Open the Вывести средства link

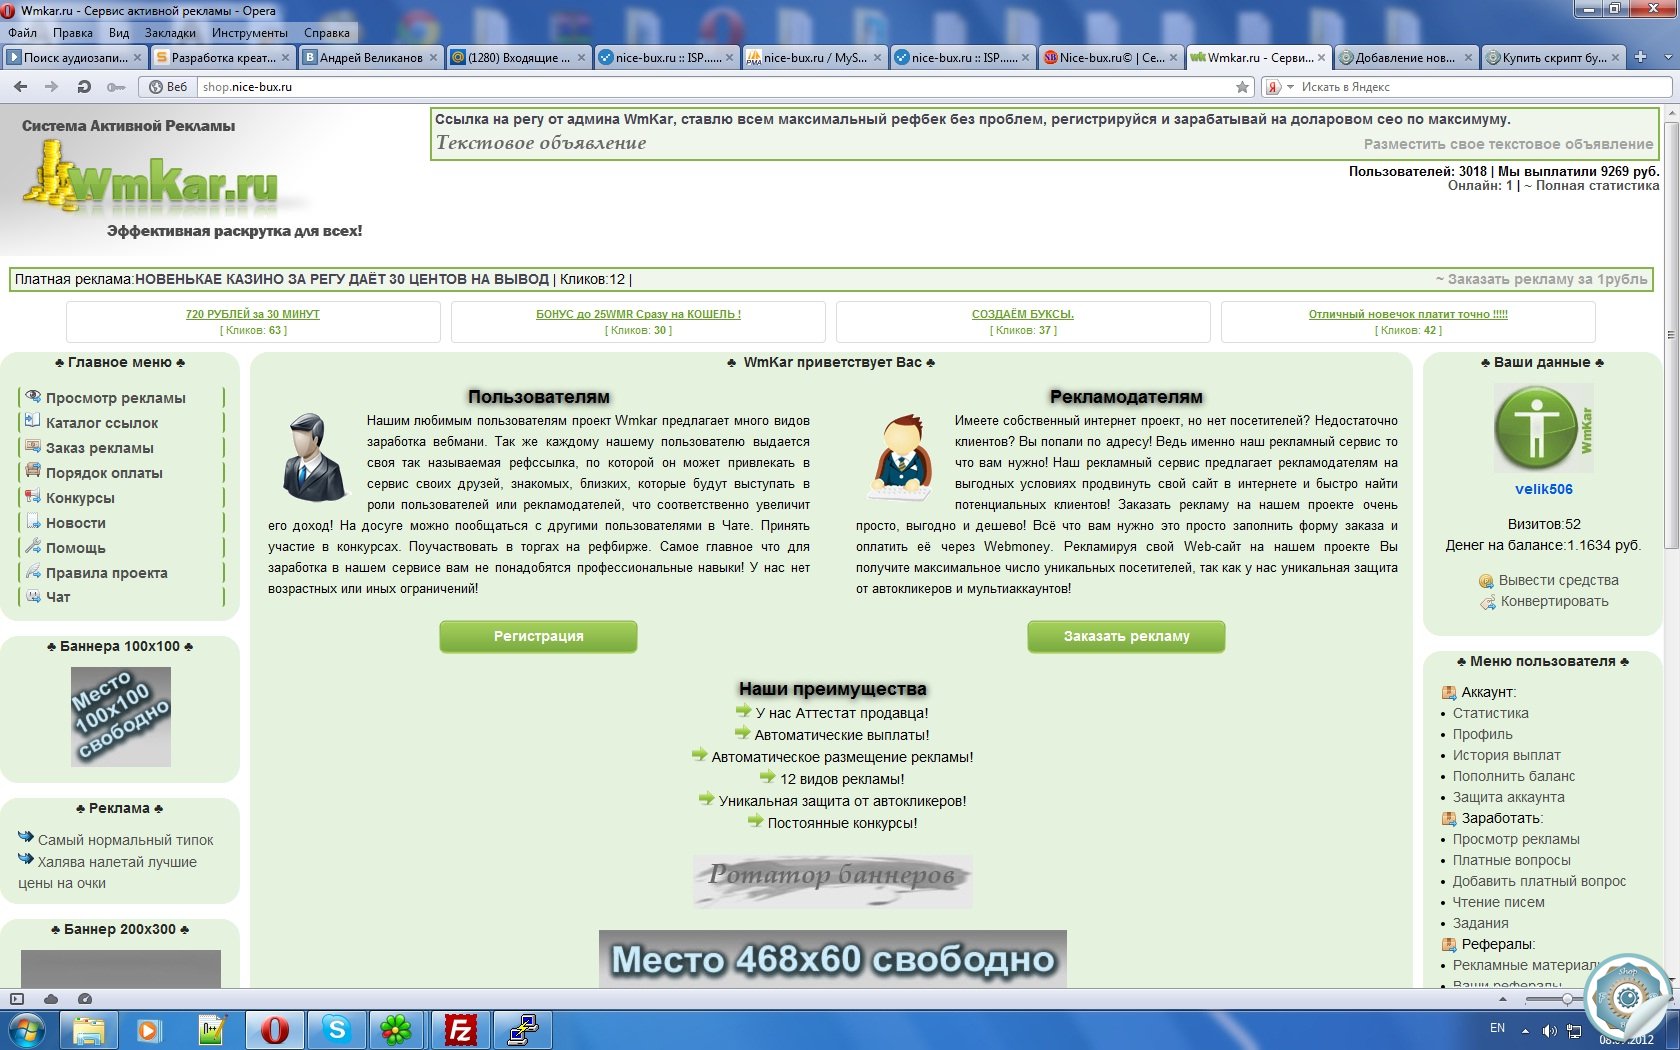1557,580
